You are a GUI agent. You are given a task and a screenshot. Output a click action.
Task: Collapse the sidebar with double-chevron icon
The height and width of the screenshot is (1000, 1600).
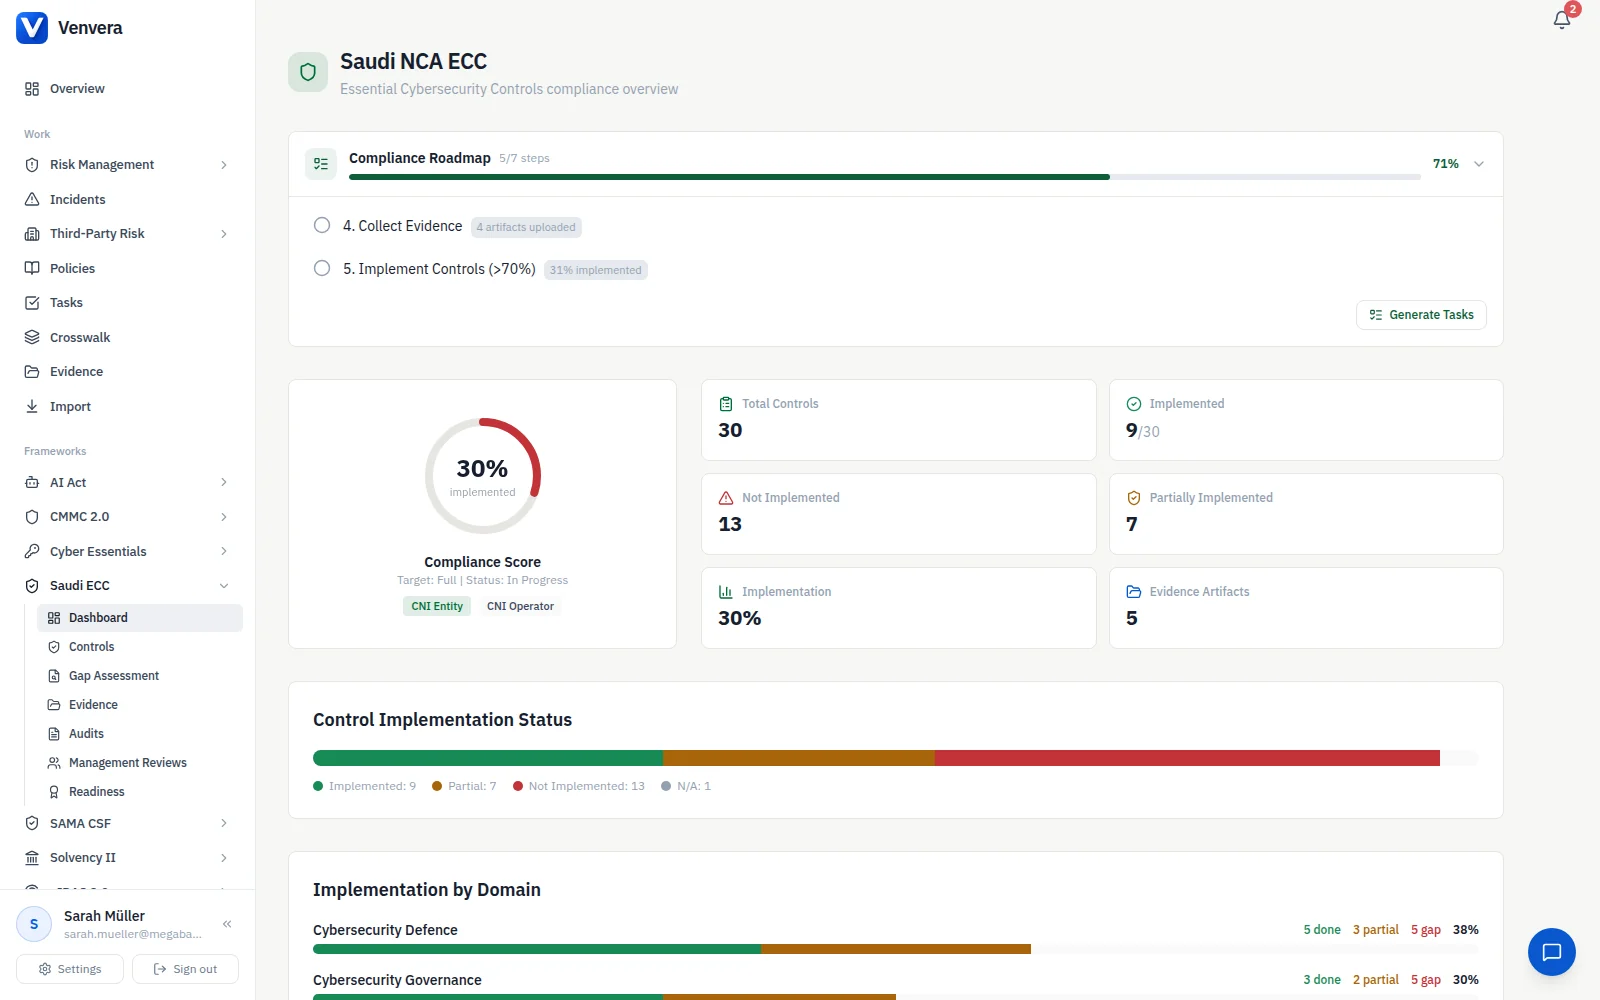(227, 924)
